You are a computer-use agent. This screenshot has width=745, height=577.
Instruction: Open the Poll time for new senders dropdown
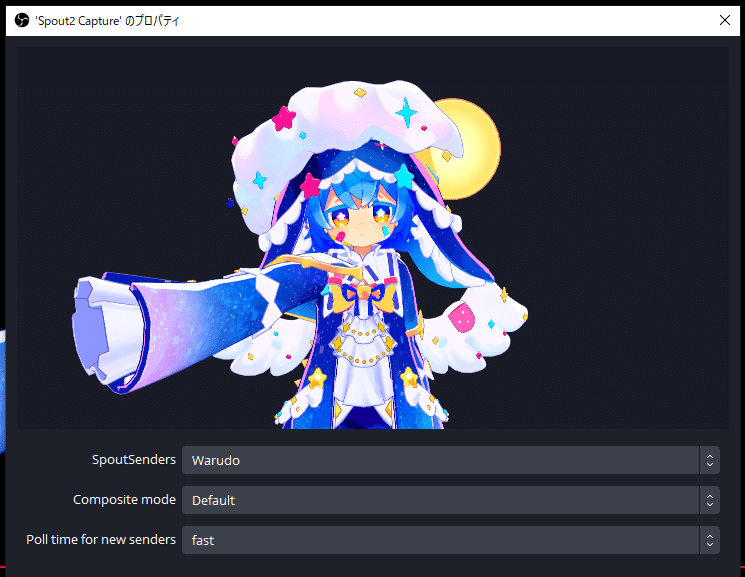[x=450, y=540]
